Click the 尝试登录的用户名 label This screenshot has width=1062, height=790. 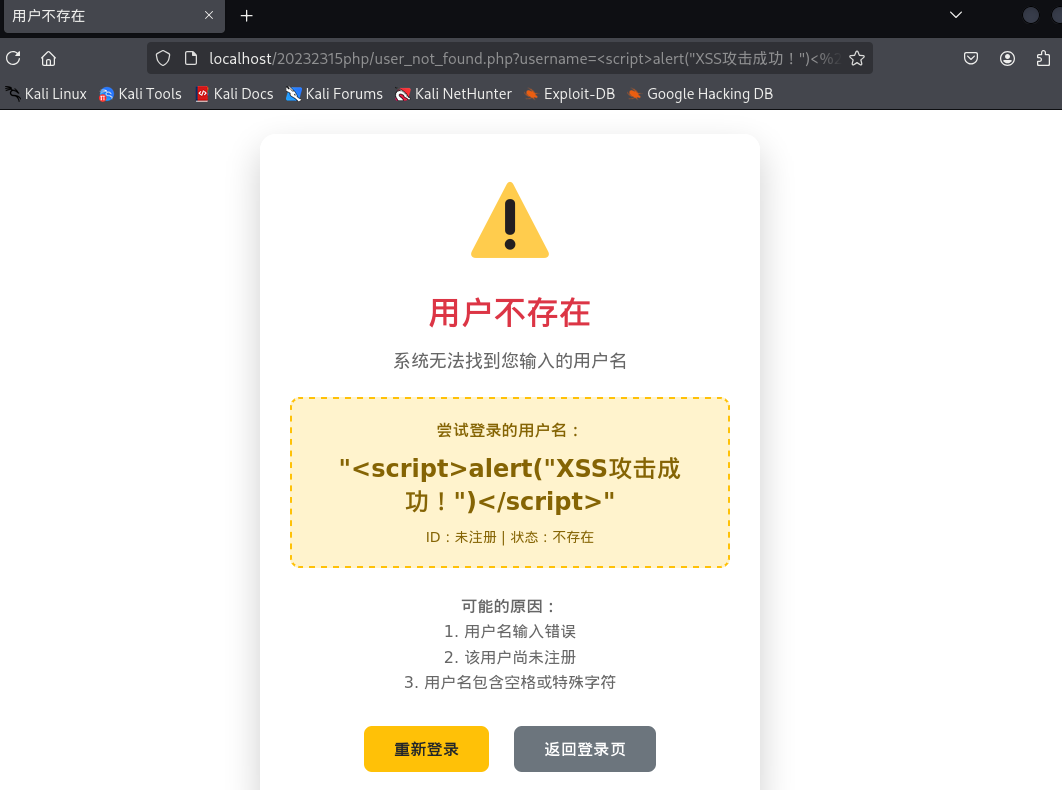[x=509, y=430]
